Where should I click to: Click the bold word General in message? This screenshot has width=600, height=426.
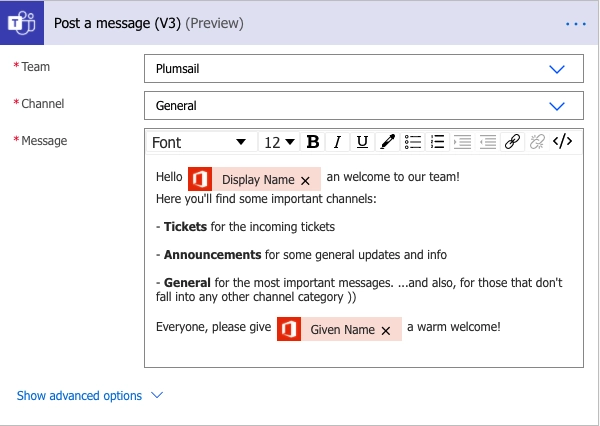[187, 282]
